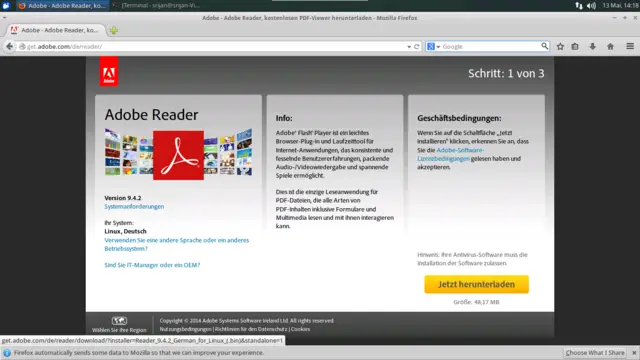Open the downloads arrow icon

(x=593, y=47)
